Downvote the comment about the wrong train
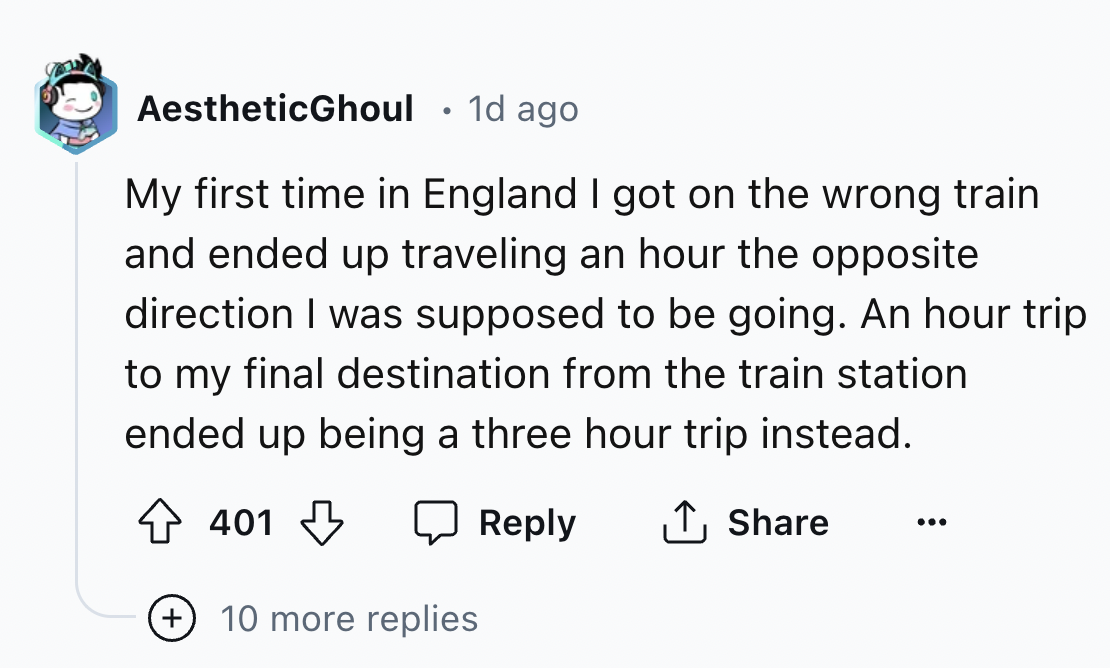The height and width of the screenshot is (668, 1110). (x=322, y=523)
